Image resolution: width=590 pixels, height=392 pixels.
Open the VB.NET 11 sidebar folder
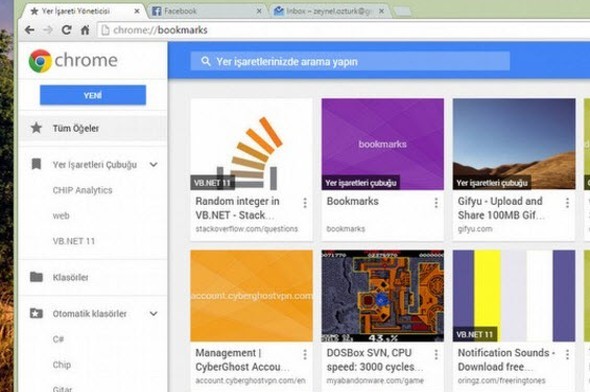point(74,241)
